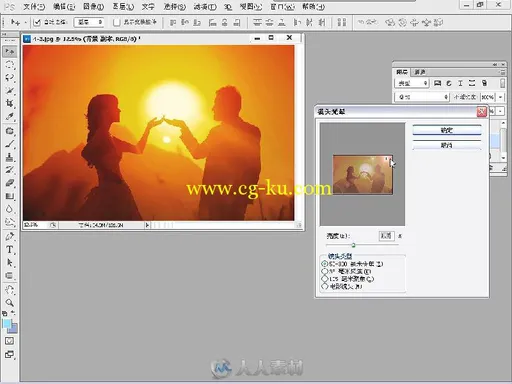Toggle layer filtering switch in Layers panel
Image resolution: width=512 pixels, height=384 pixels.
[x=502, y=83]
